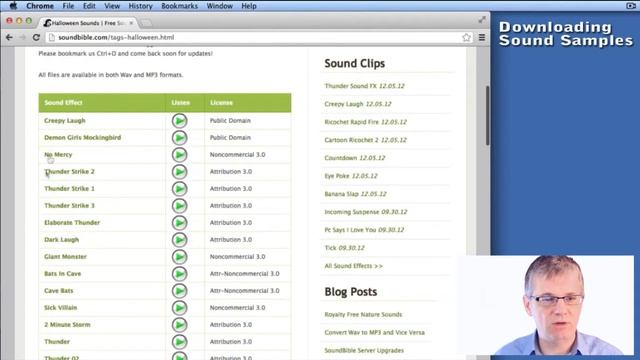
Task: Open the 2 Minute Storm link
Action: pos(67,324)
